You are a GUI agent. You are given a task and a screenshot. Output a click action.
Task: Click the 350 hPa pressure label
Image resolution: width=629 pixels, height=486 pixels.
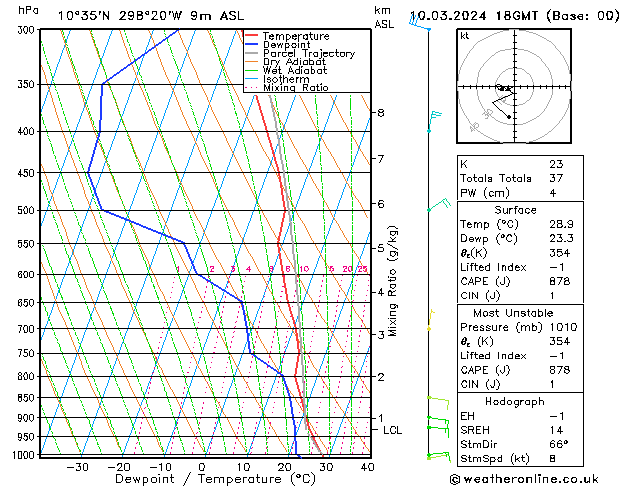[28, 85]
